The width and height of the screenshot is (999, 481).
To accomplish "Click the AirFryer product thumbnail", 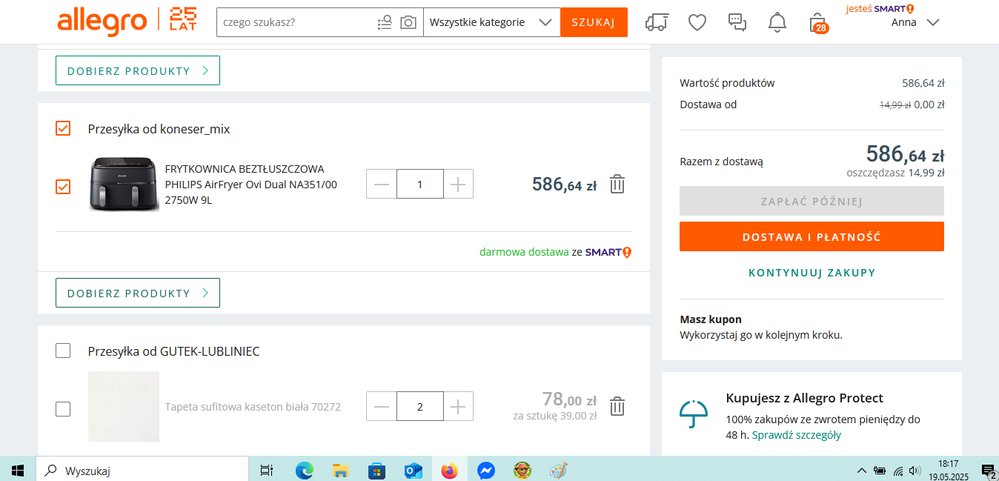I will tap(122, 183).
